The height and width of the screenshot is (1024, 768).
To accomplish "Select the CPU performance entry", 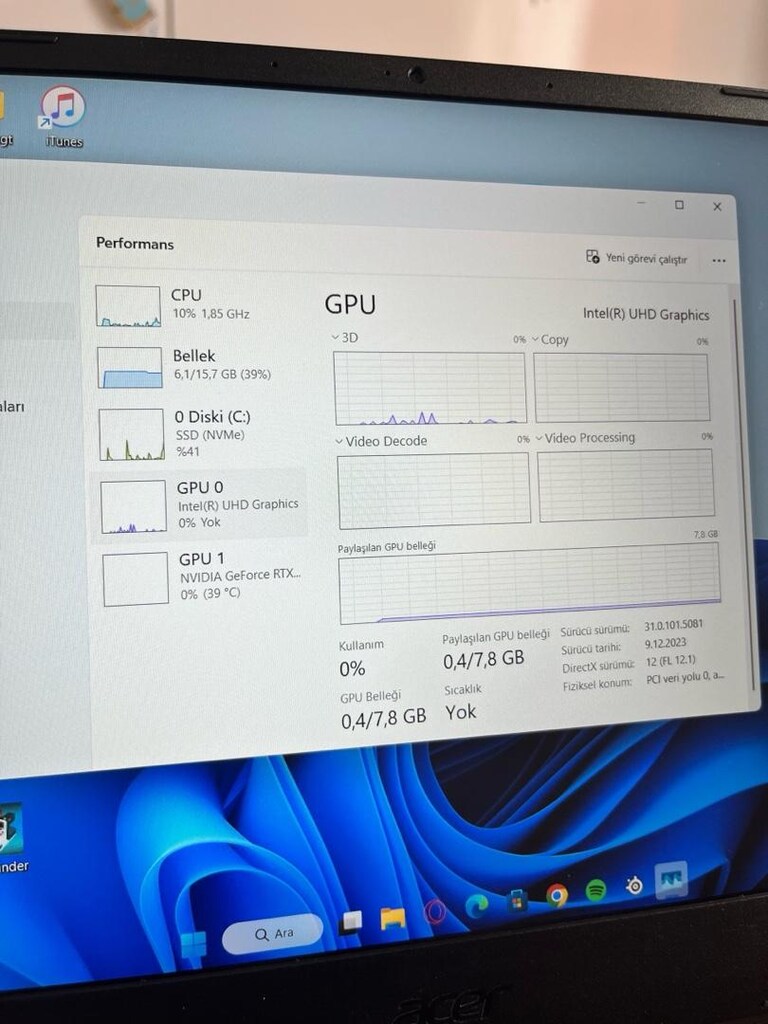I will point(197,305).
